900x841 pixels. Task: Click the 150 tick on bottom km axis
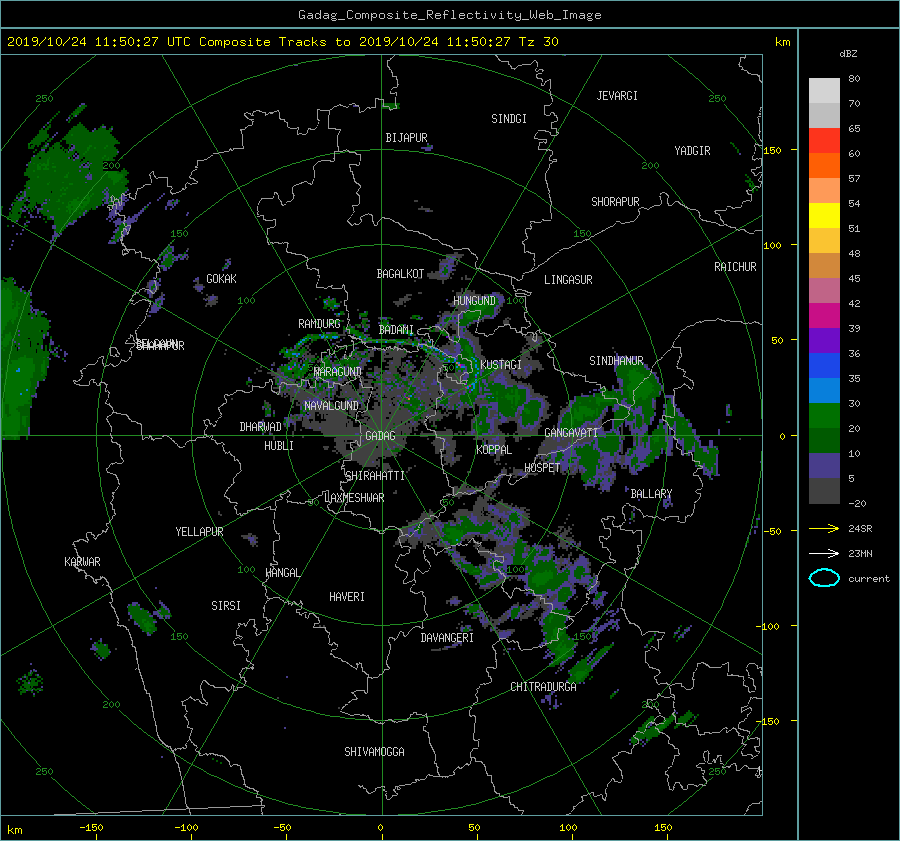click(x=663, y=828)
